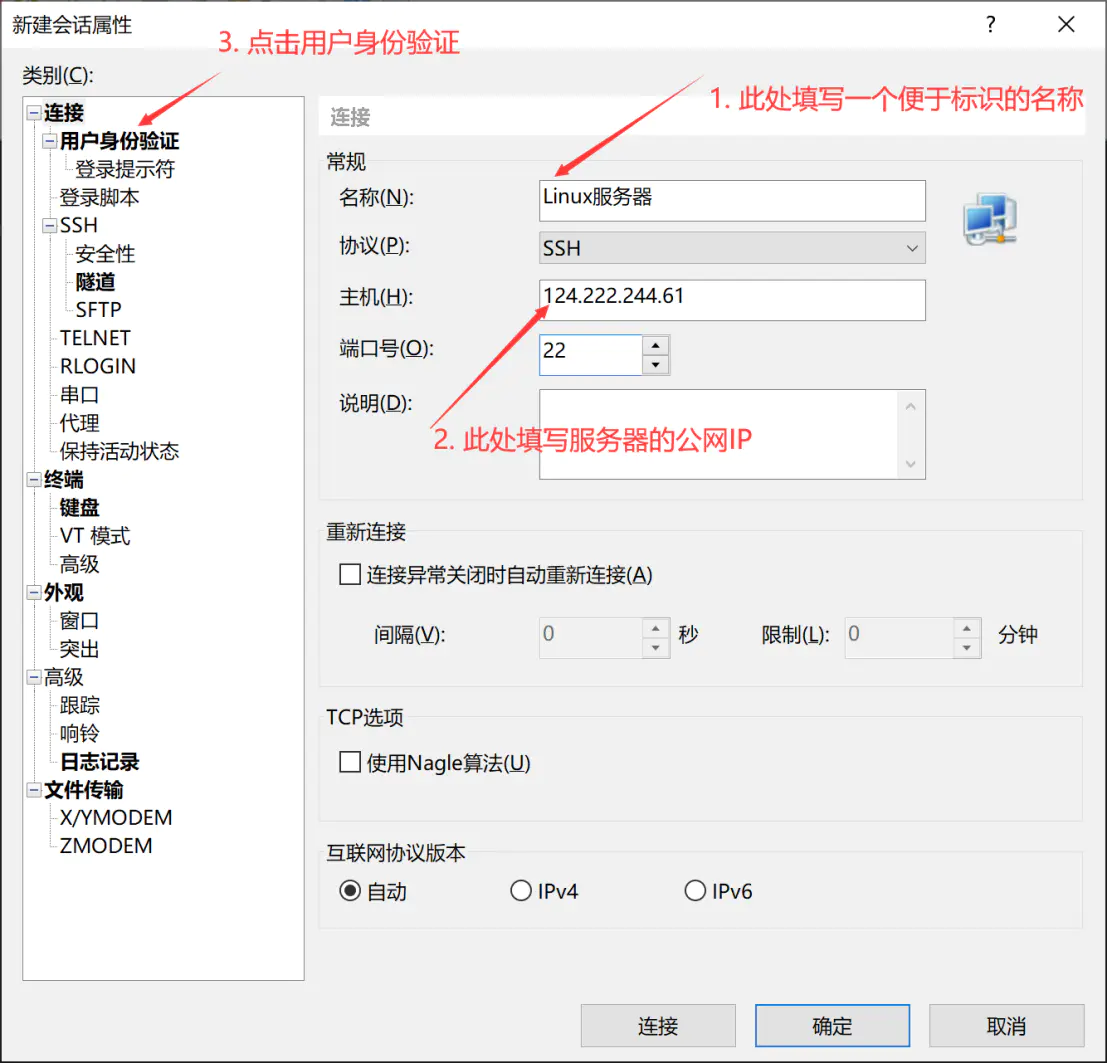Select the IPv6 protocol version
1108x1064 pixels.
tap(695, 890)
